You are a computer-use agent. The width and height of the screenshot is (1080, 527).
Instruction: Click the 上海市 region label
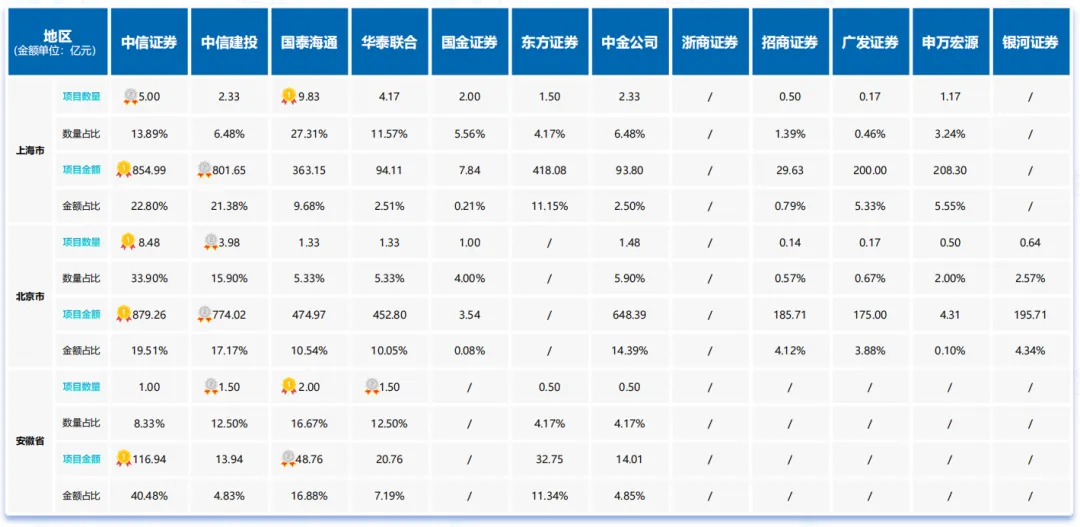tap(30, 151)
